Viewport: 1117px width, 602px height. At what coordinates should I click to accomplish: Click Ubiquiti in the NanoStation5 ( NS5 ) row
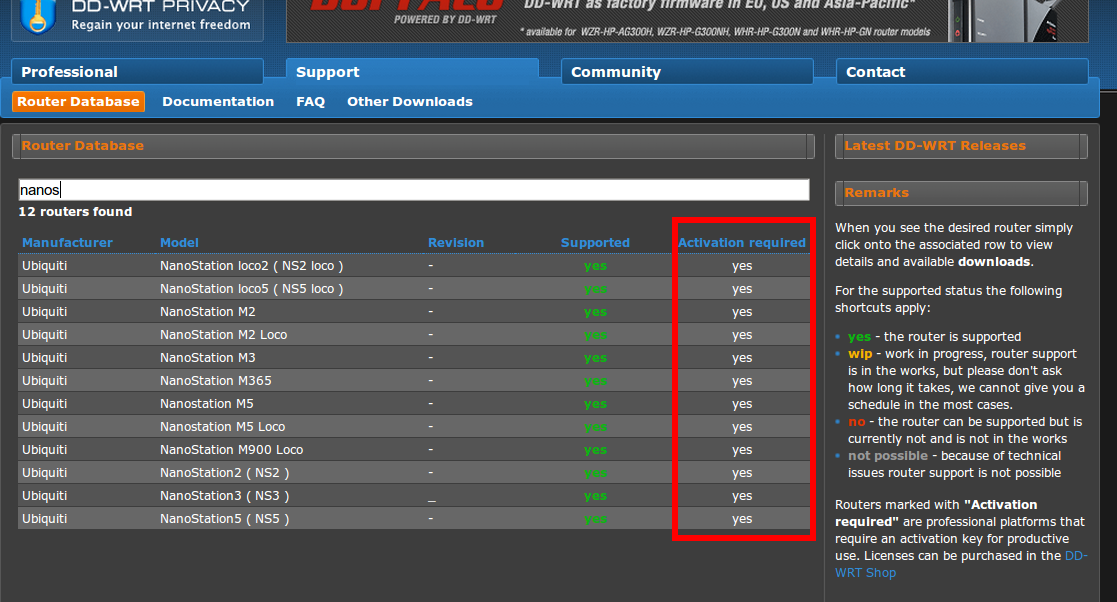pyautogui.click(x=44, y=519)
